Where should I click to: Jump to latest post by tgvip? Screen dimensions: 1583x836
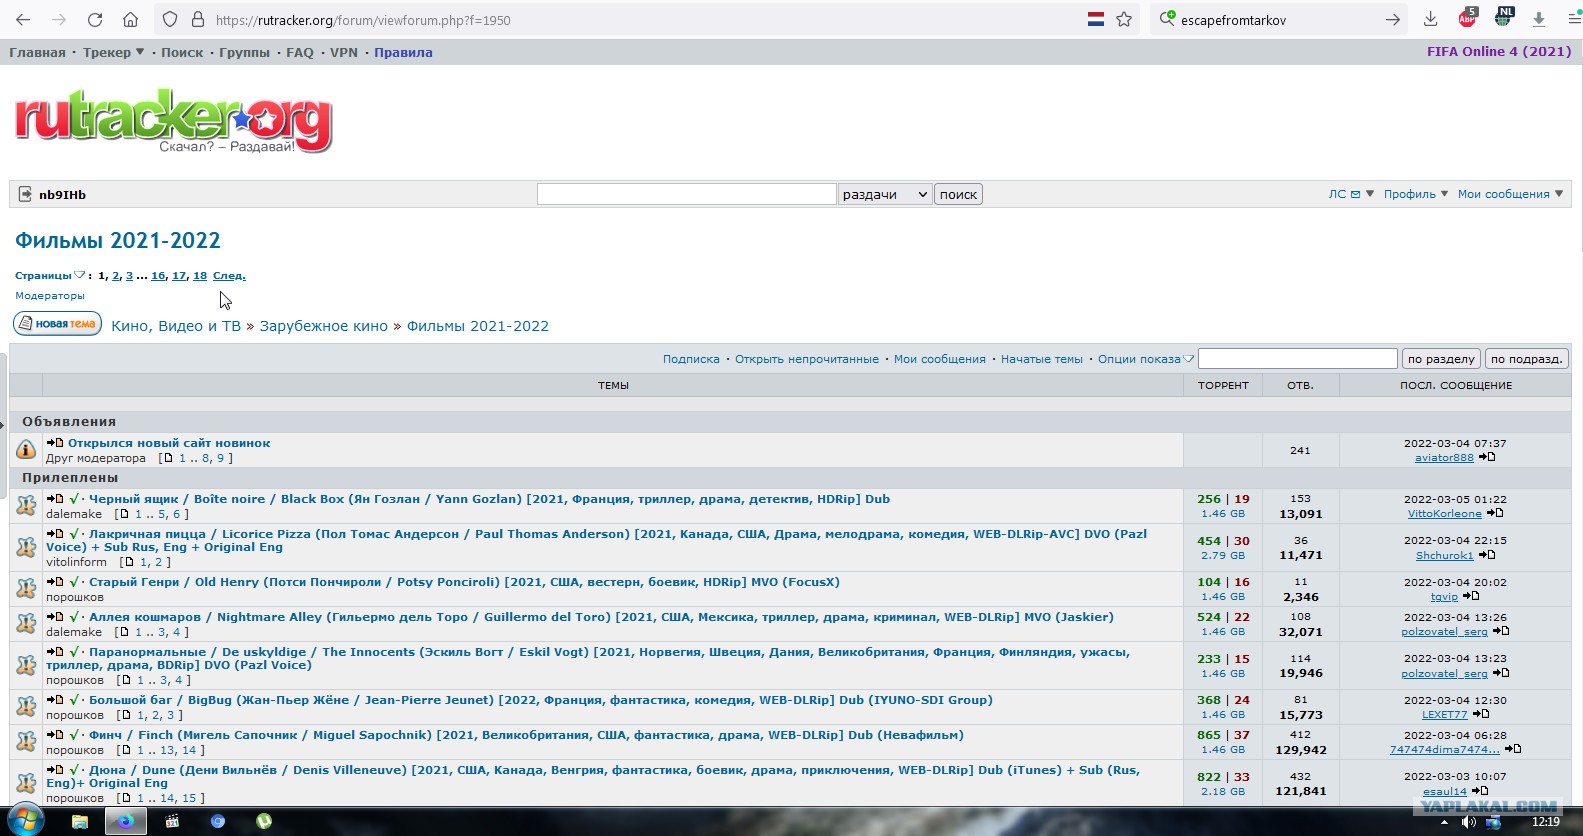coord(1472,596)
